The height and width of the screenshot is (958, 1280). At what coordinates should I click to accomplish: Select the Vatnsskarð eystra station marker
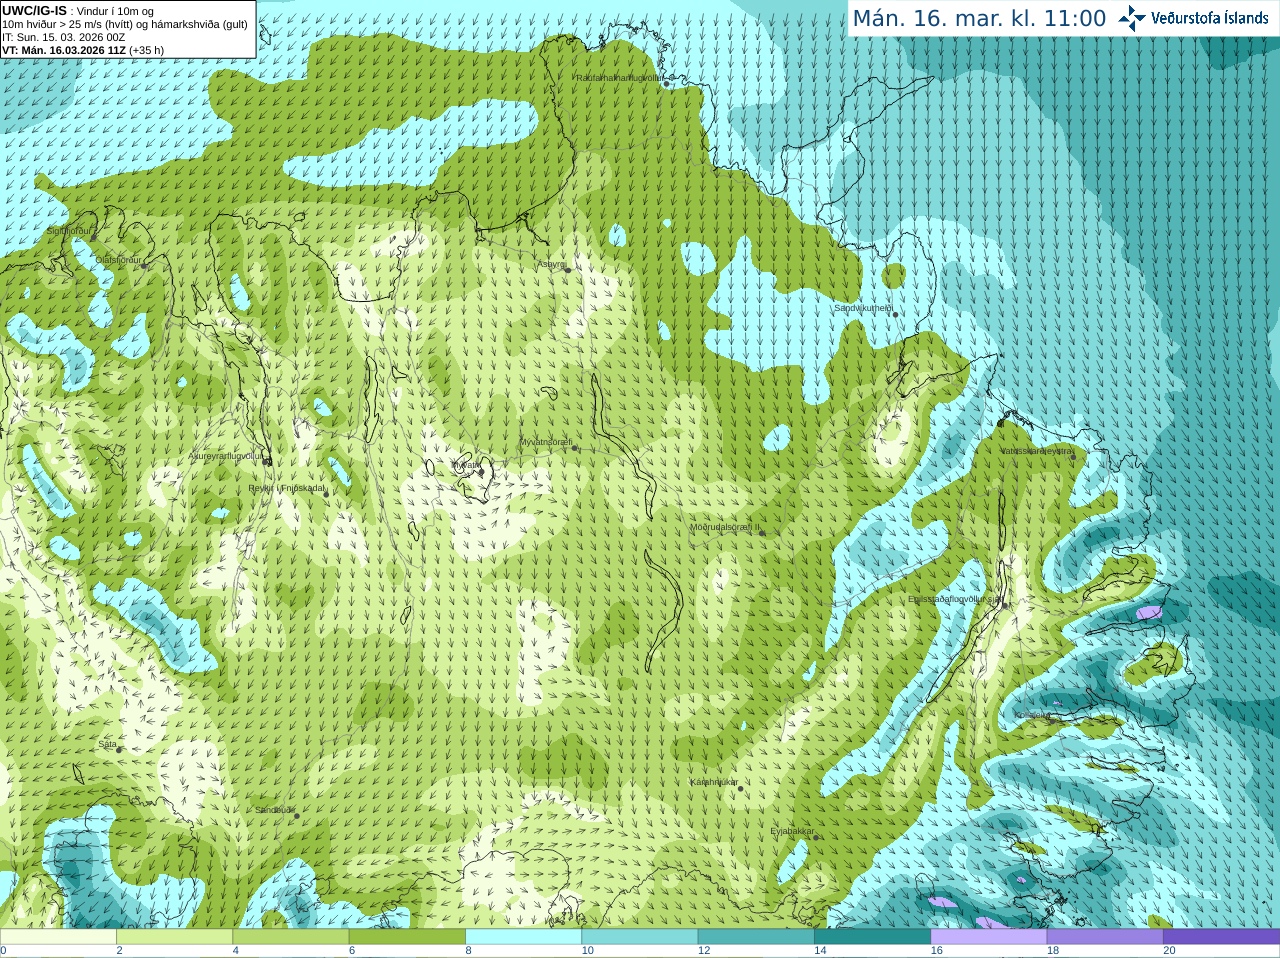pos(1073,457)
